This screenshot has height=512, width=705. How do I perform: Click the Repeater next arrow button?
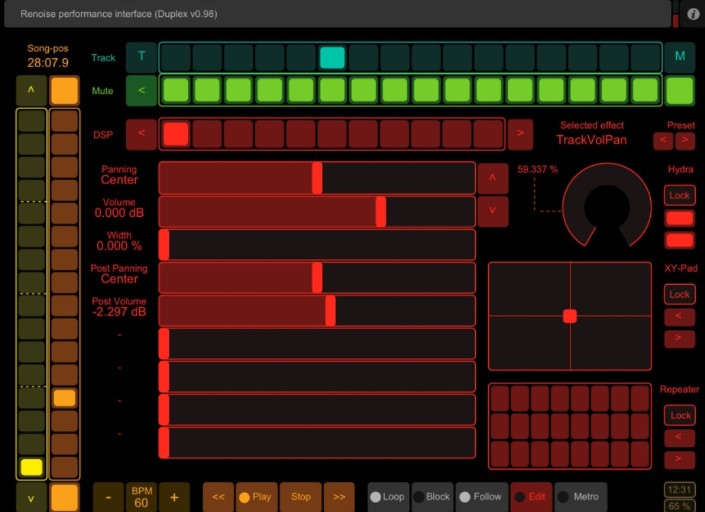tap(679, 459)
